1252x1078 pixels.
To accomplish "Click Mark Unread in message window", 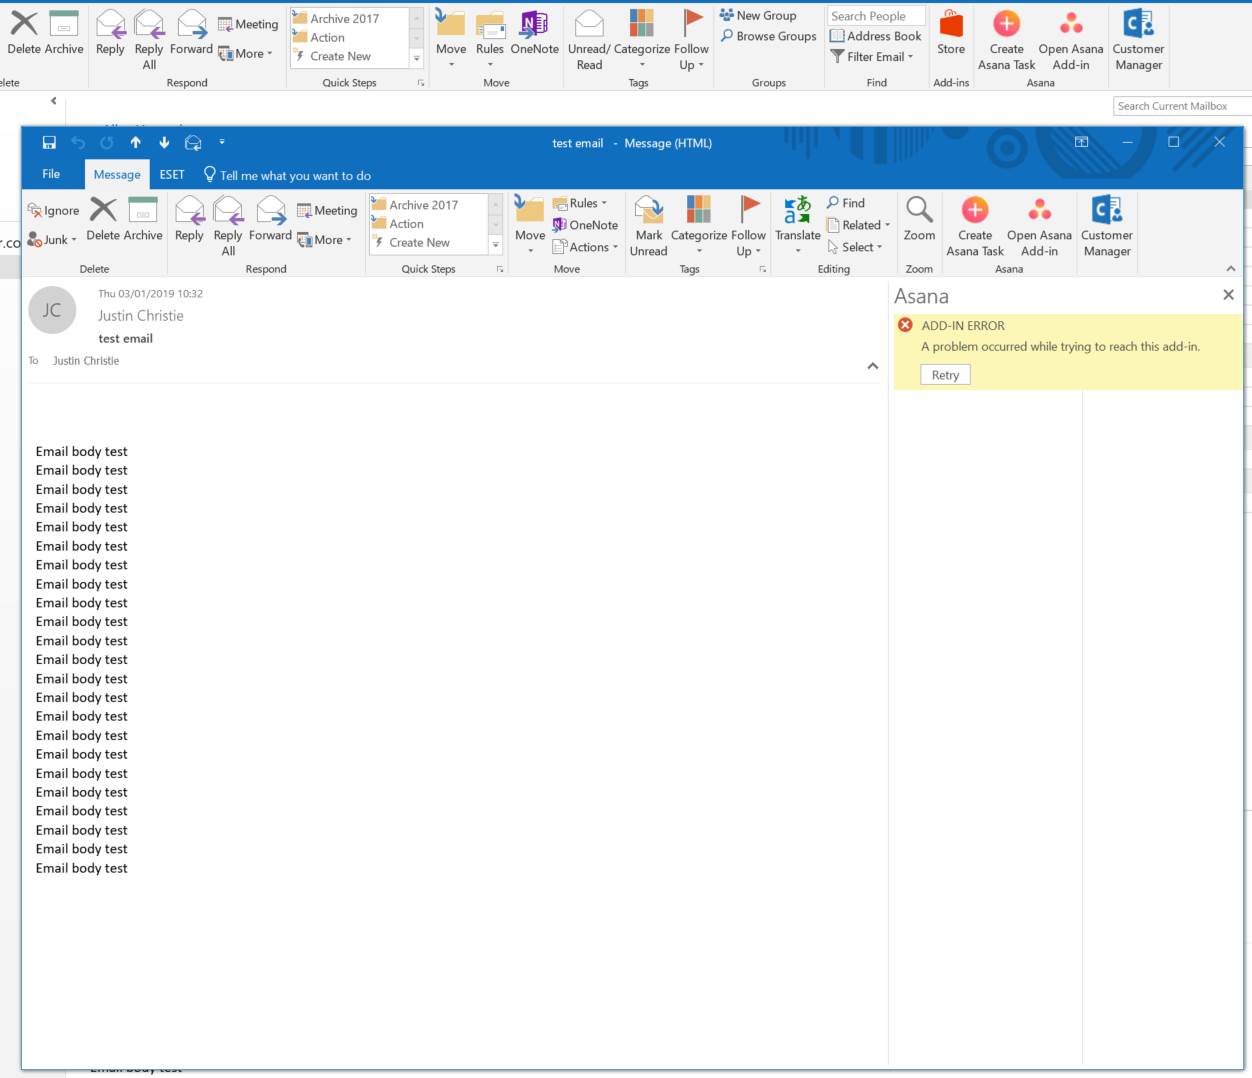I will [x=649, y=226].
